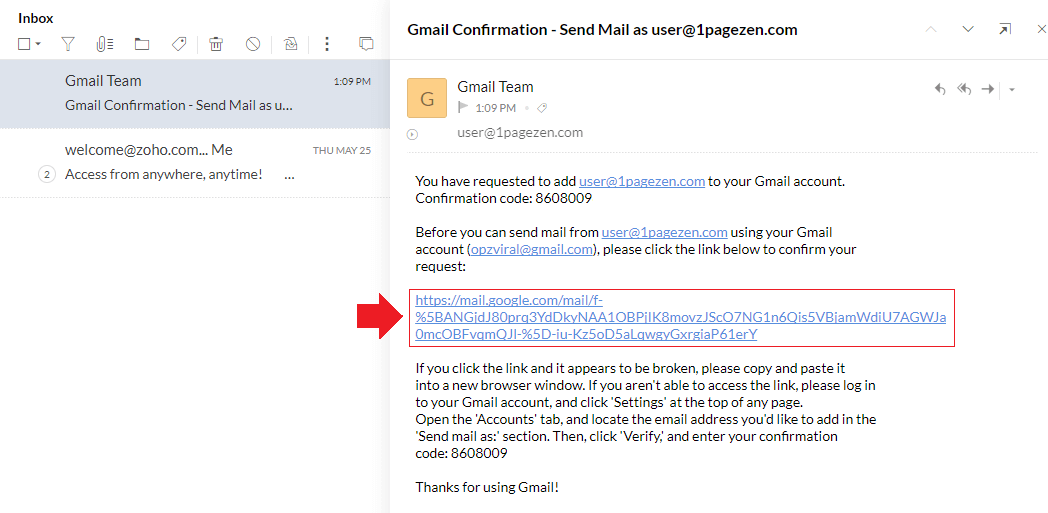Viewport: 1048px width, 513px height.
Task: Click the Reply All icon
Action: click(964, 90)
